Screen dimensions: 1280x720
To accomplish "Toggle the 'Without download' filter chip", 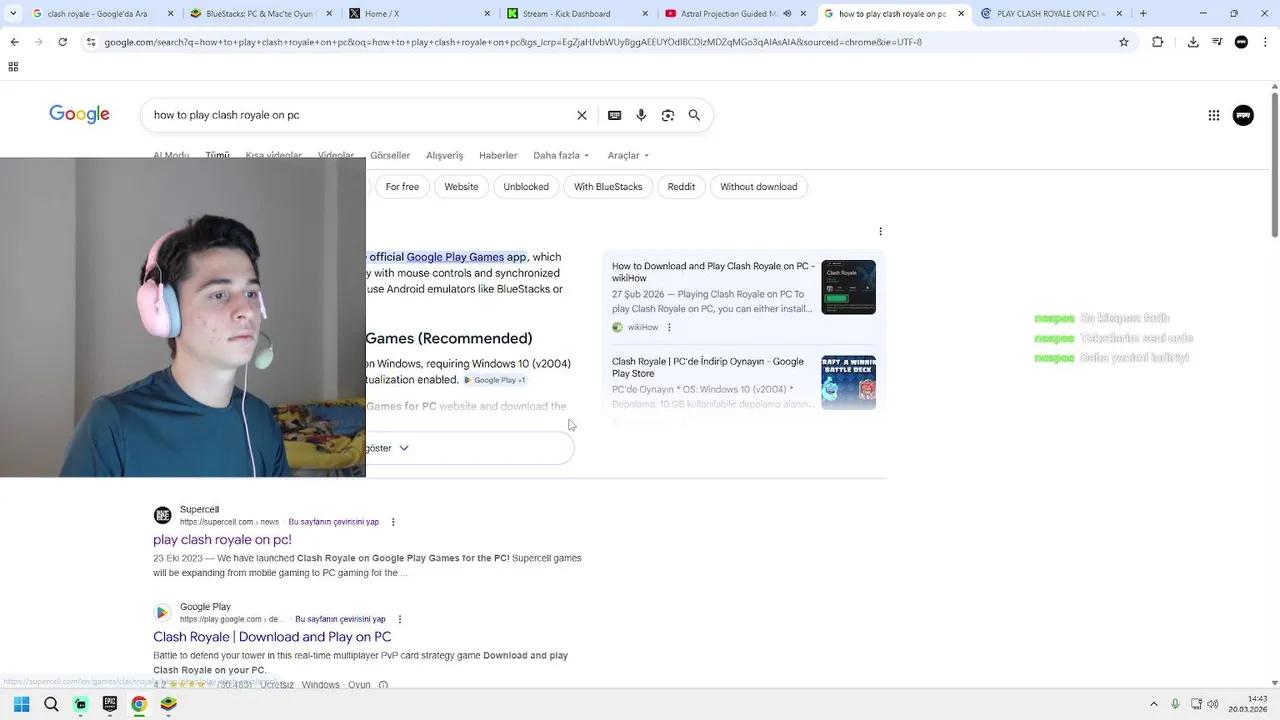I will click(x=758, y=186).
